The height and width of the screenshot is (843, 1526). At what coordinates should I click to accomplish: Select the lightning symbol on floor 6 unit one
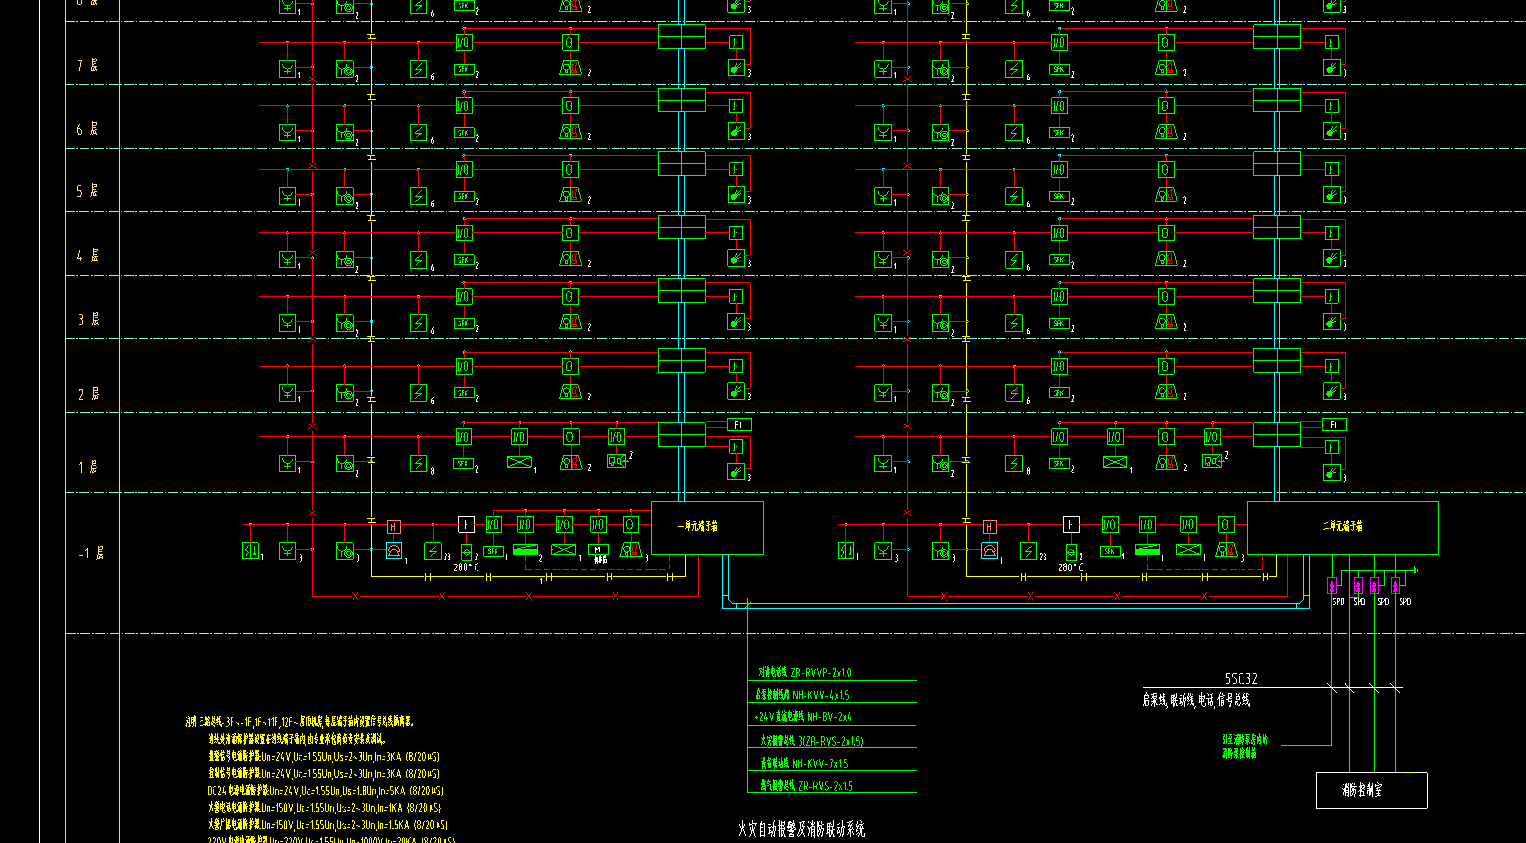click(x=419, y=132)
